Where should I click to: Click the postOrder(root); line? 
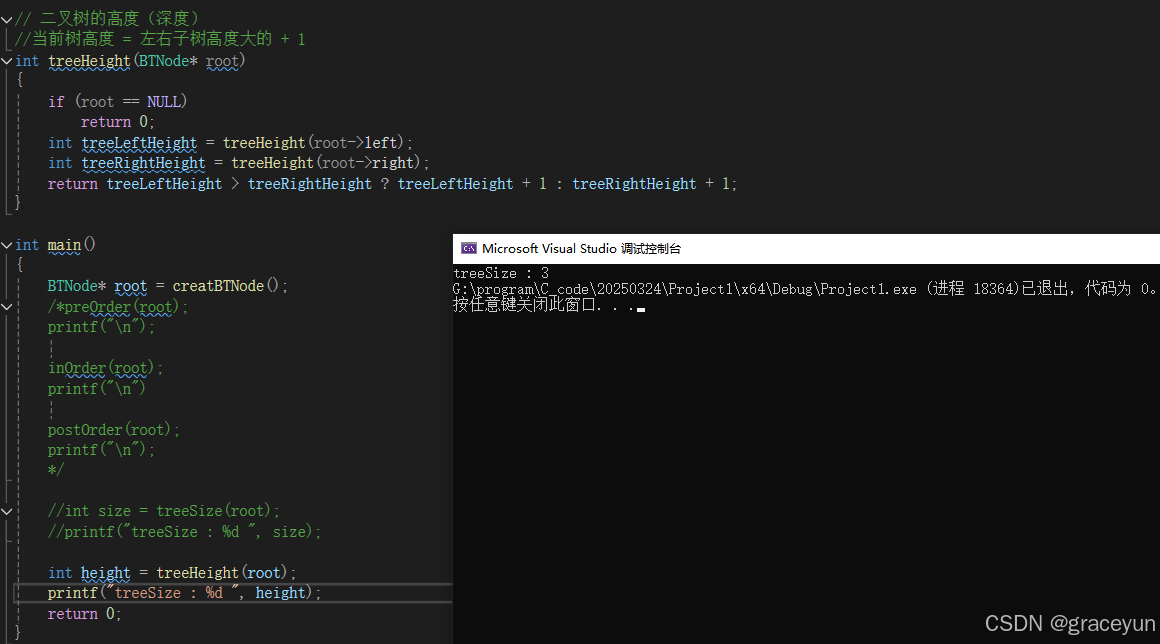tap(113, 430)
